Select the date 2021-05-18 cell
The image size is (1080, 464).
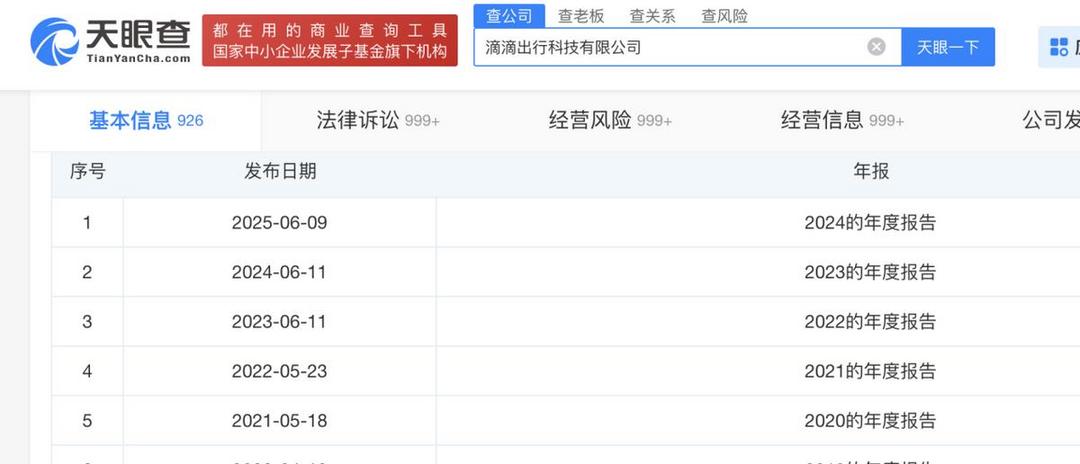(279, 421)
